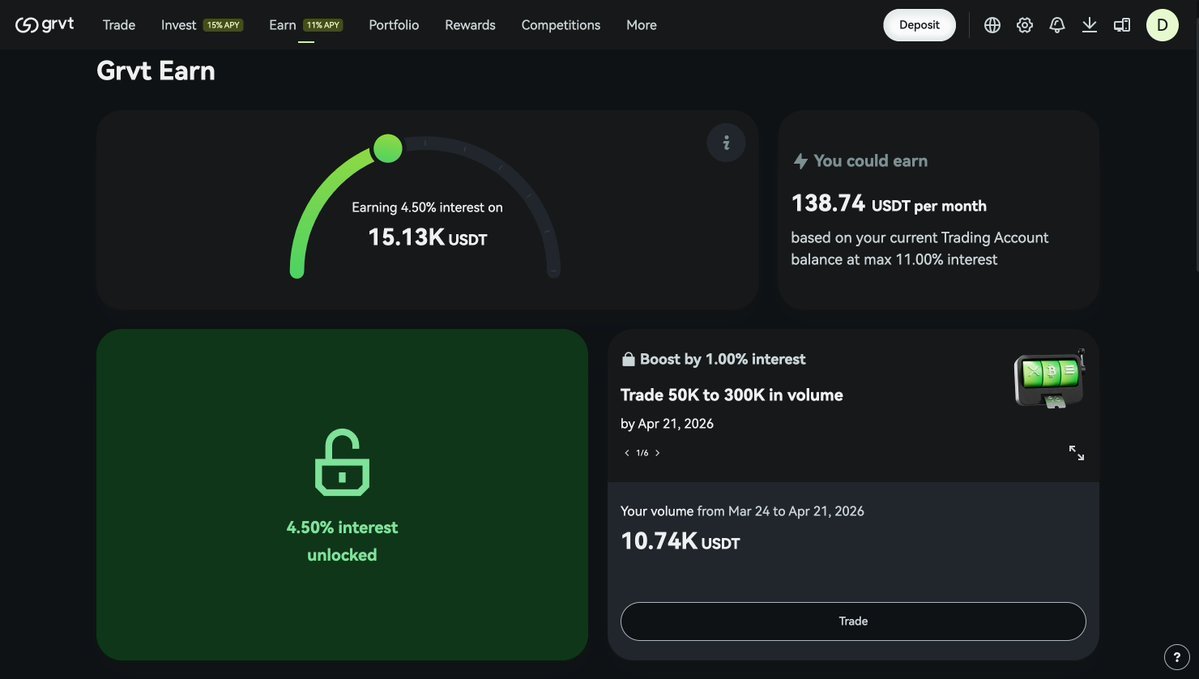
Task: Click the grvt logo
Action: (x=44, y=24)
